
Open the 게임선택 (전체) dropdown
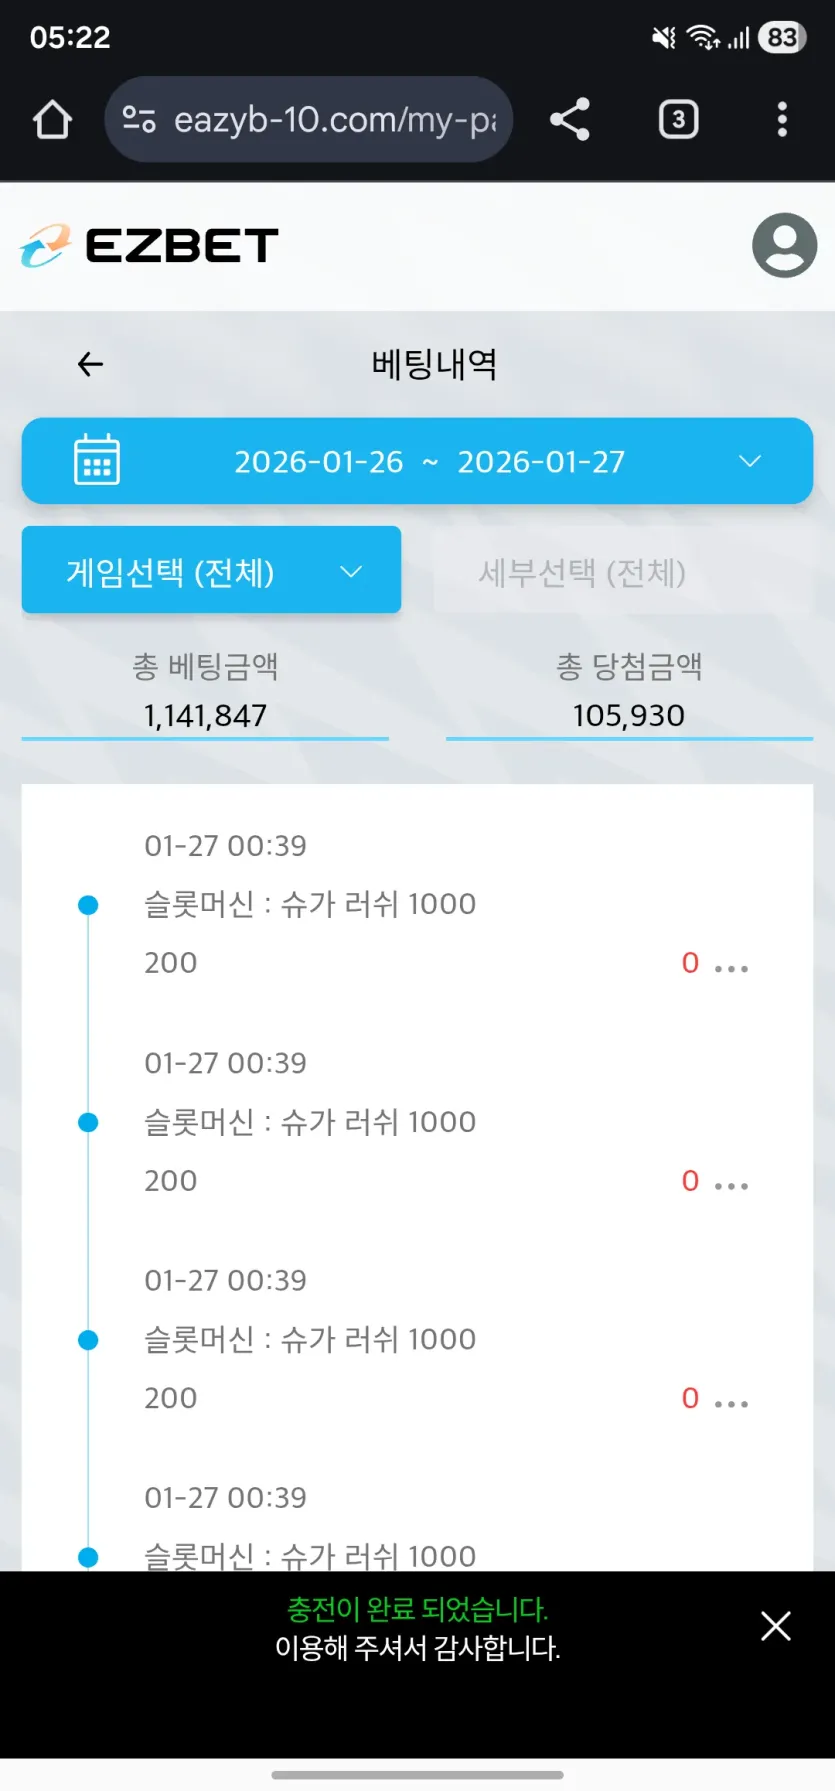point(211,570)
